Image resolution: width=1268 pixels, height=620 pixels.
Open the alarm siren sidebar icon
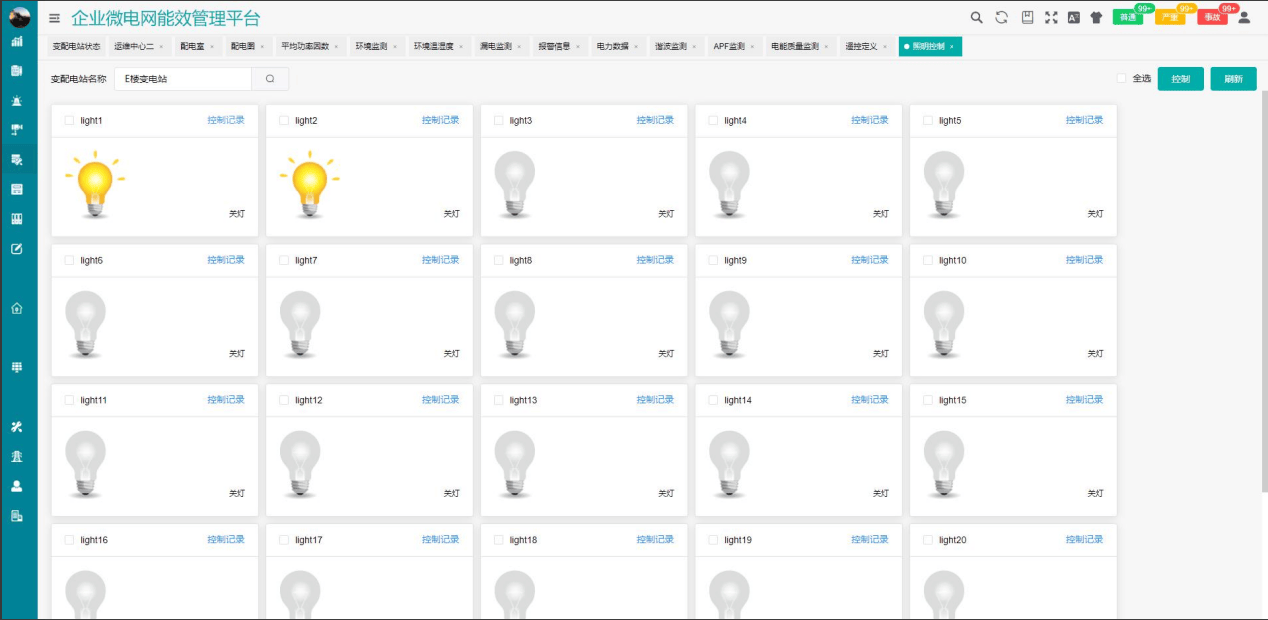tap(17, 101)
